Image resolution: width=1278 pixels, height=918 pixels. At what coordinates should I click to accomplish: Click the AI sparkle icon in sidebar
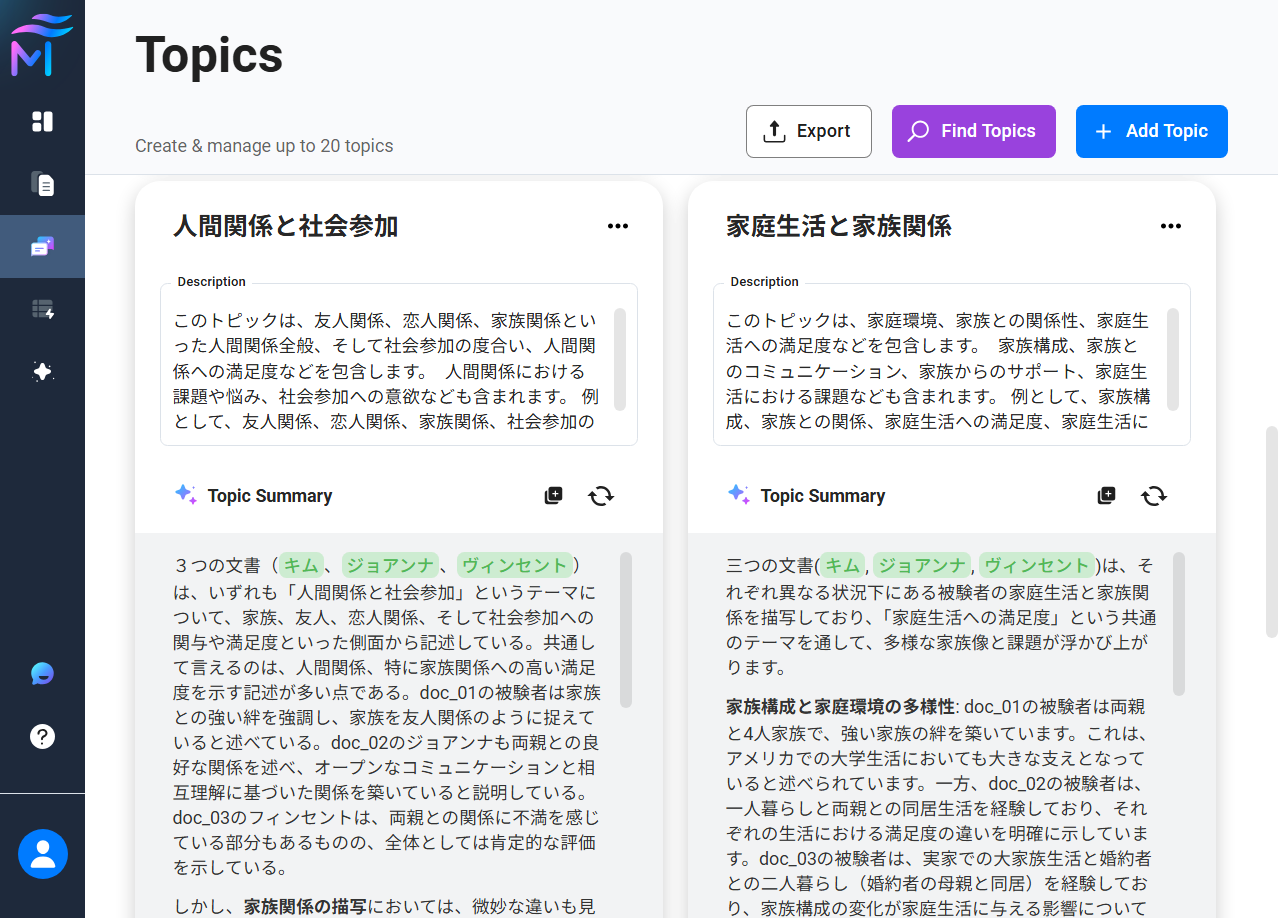[42, 372]
